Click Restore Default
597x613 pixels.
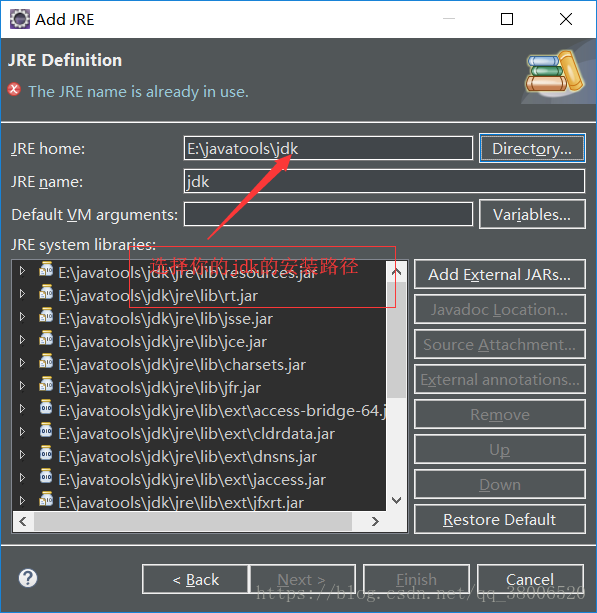[500, 519]
